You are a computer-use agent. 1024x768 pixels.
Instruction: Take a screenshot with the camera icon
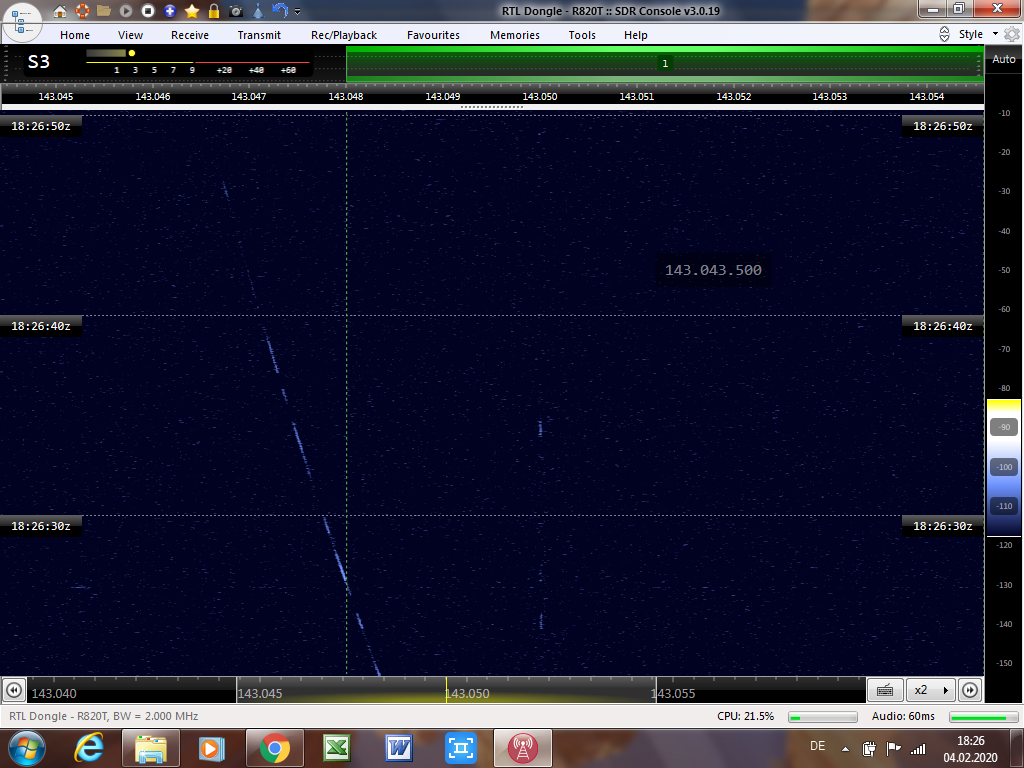236,11
